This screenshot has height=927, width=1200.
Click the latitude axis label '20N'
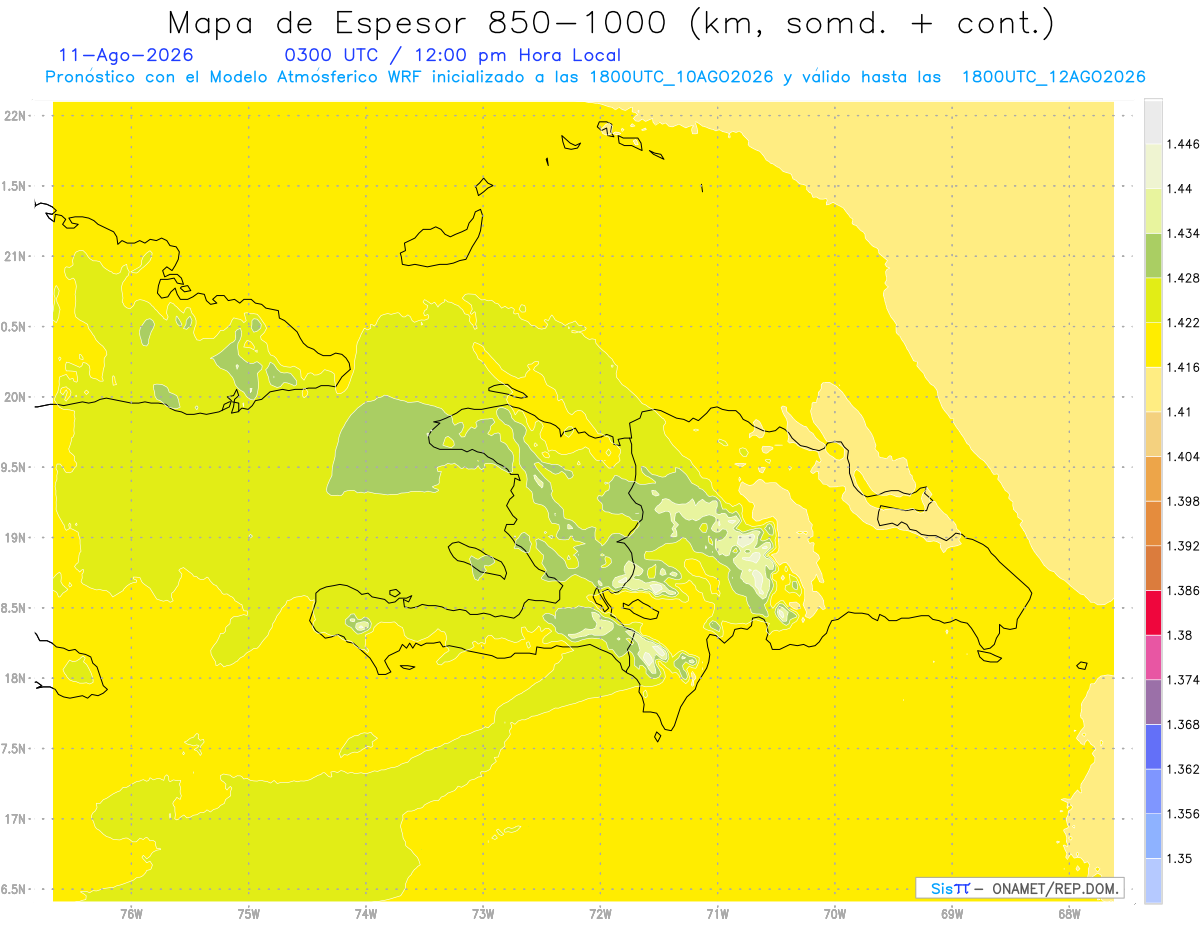tap(15, 397)
